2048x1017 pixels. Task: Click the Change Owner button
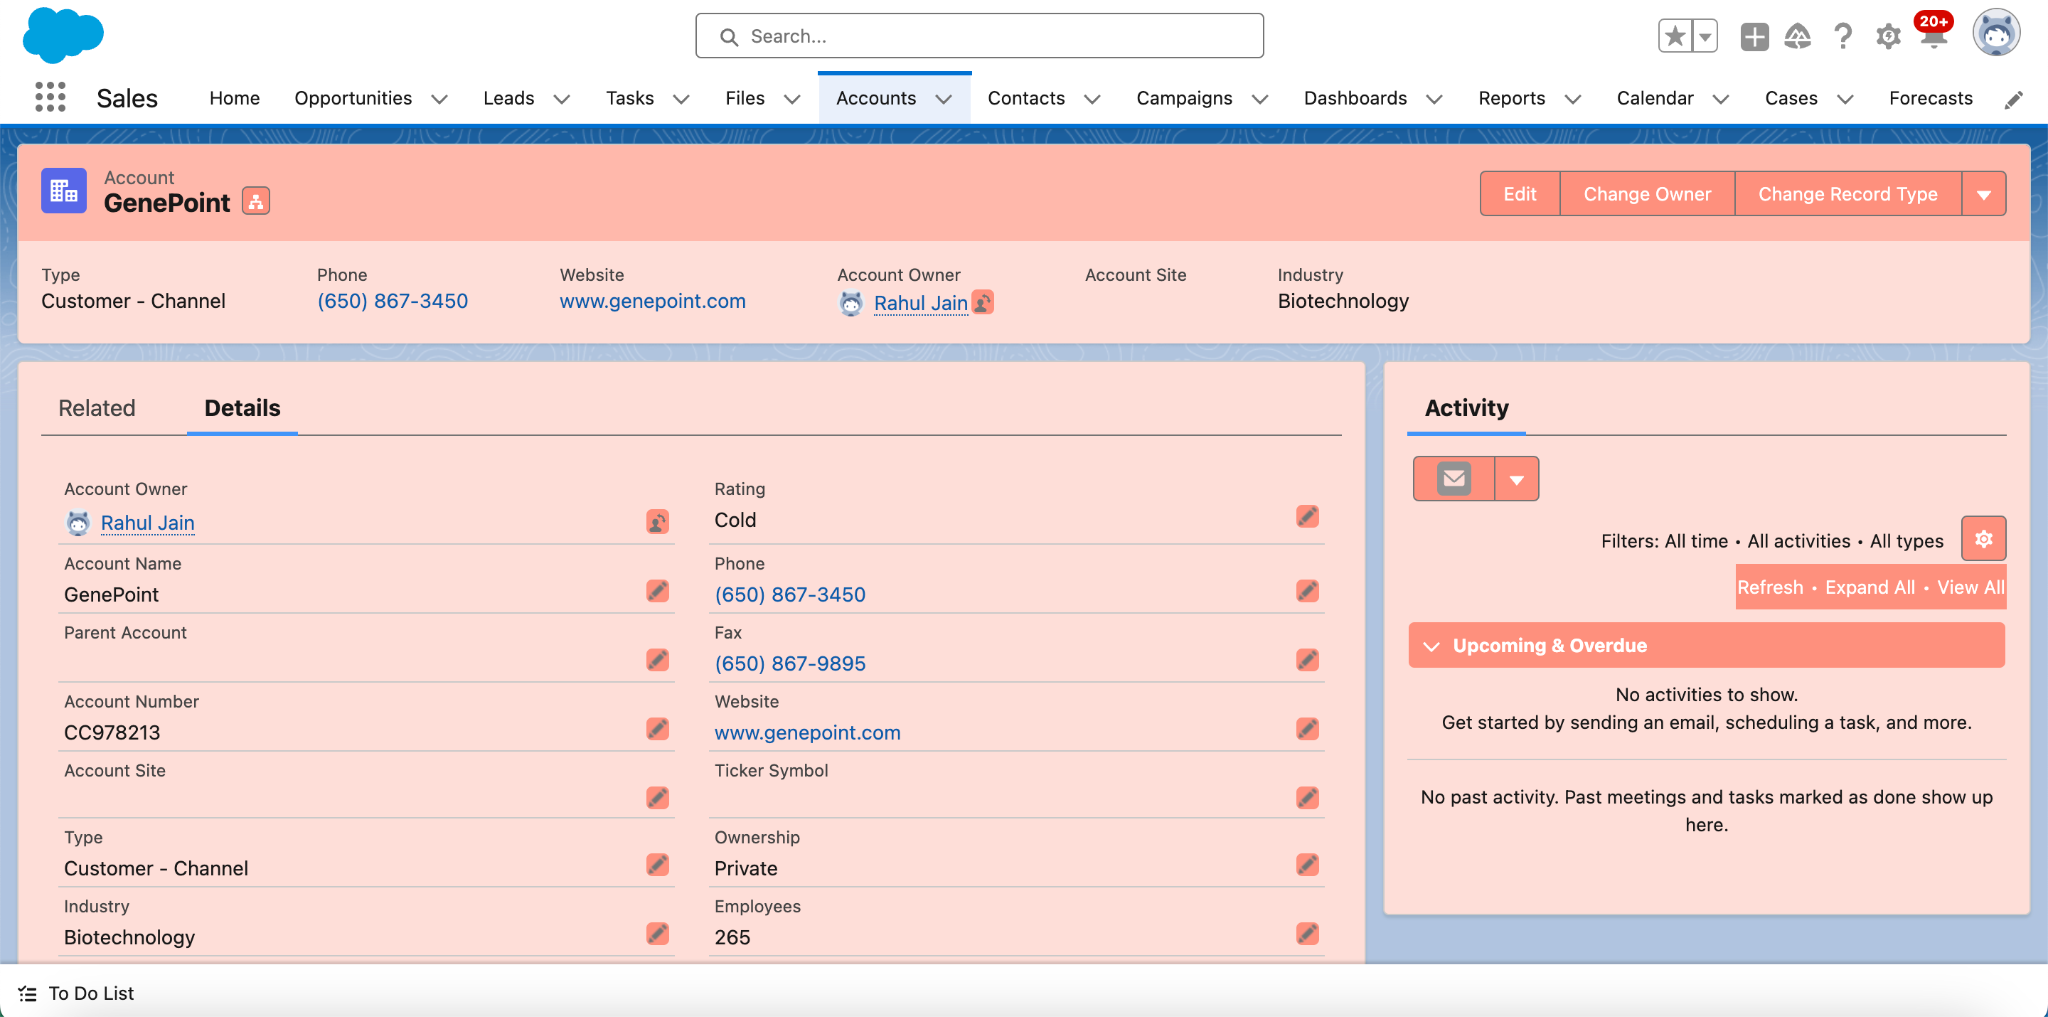click(1647, 194)
